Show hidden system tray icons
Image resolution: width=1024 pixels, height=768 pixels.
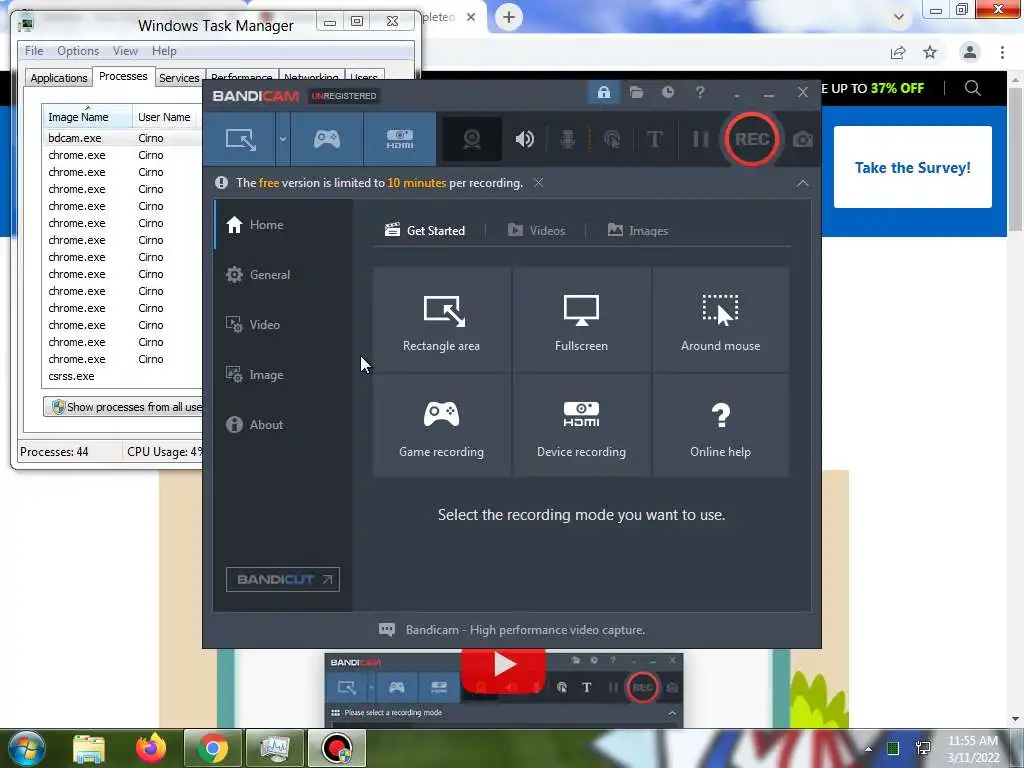tap(868, 748)
